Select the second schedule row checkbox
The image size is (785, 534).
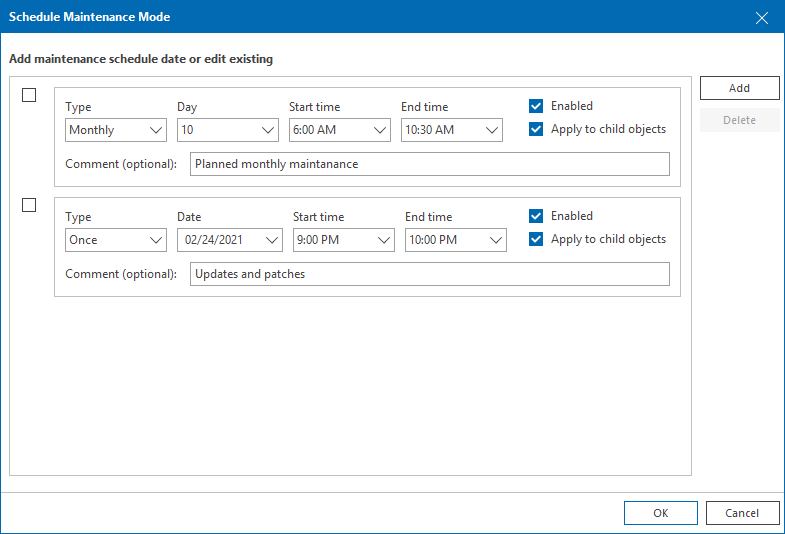pos(29,205)
